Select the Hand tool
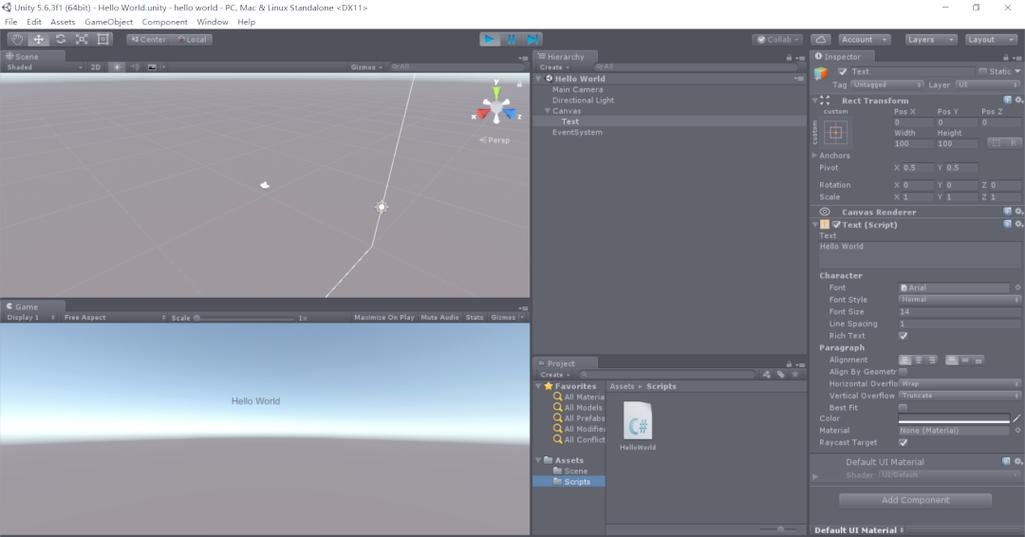Screen dimensions: 1025x537 pyautogui.click(x=17, y=39)
